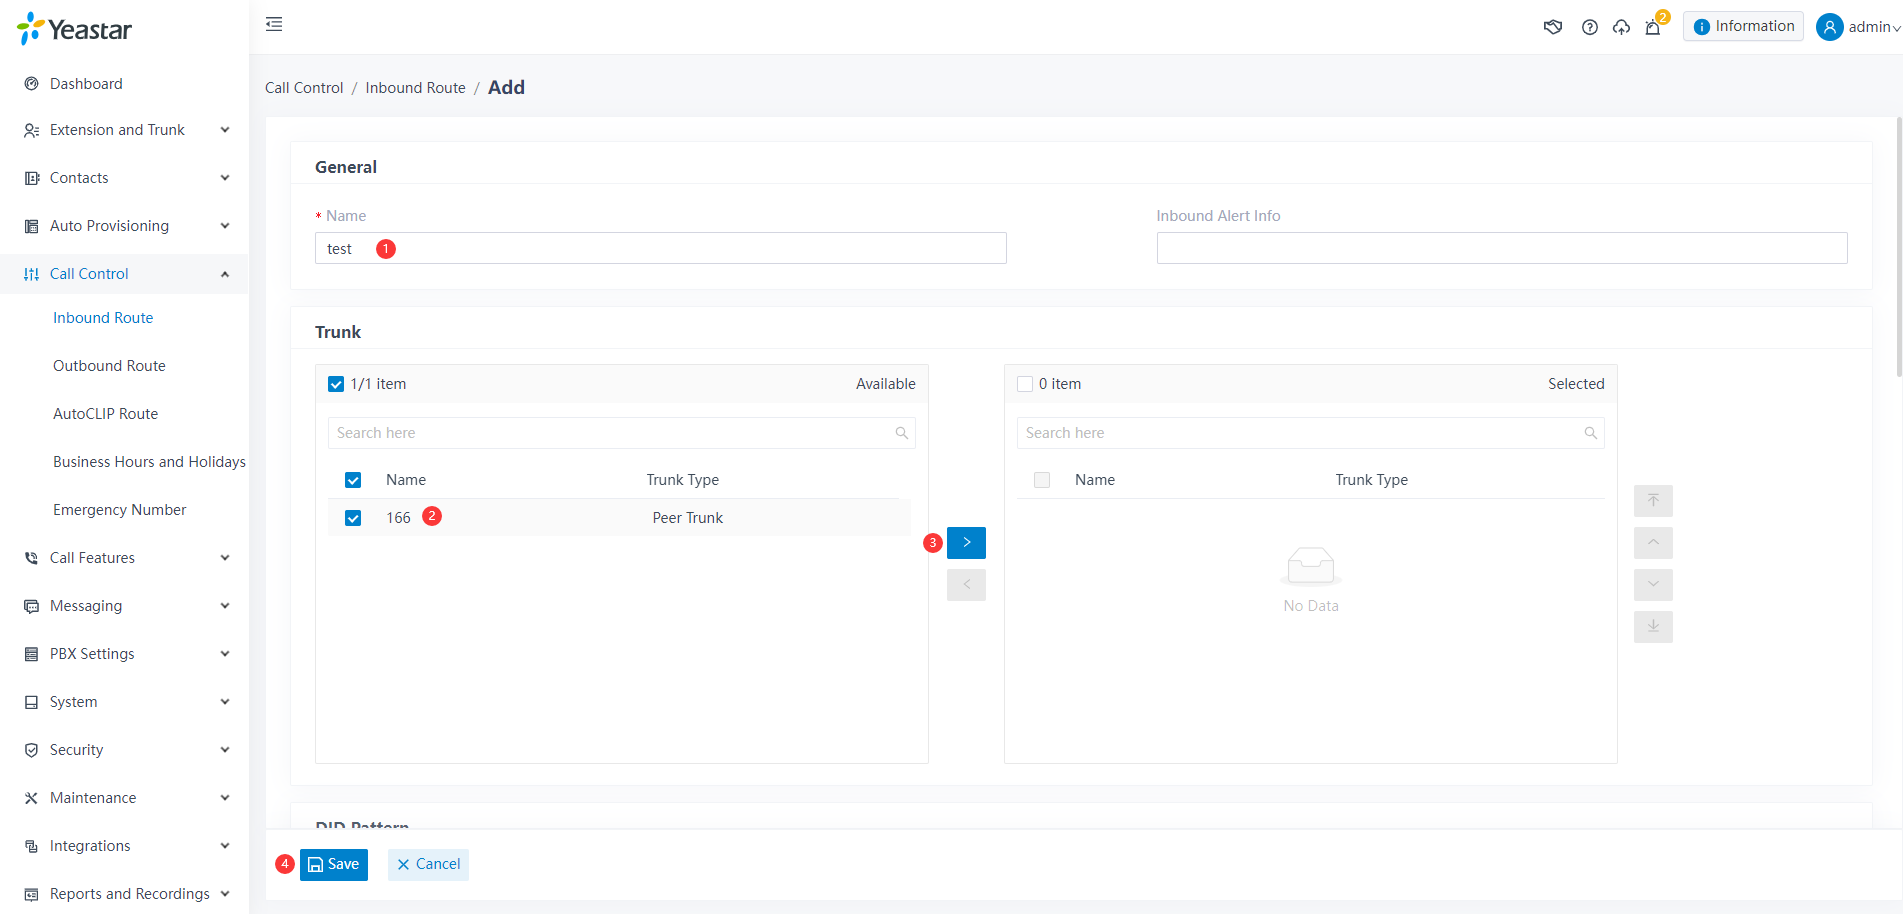This screenshot has width=1903, height=914.
Task: Expand the Call Features menu
Action: click(125, 558)
